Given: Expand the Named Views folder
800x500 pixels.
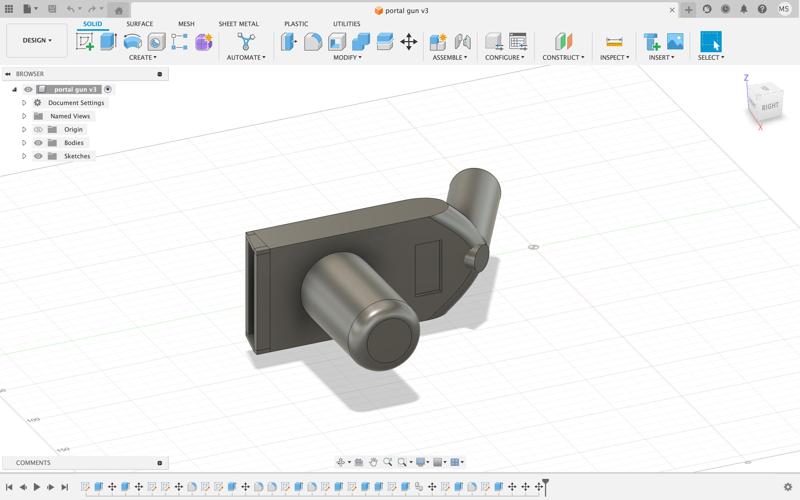Looking at the screenshot, I should click(24, 116).
